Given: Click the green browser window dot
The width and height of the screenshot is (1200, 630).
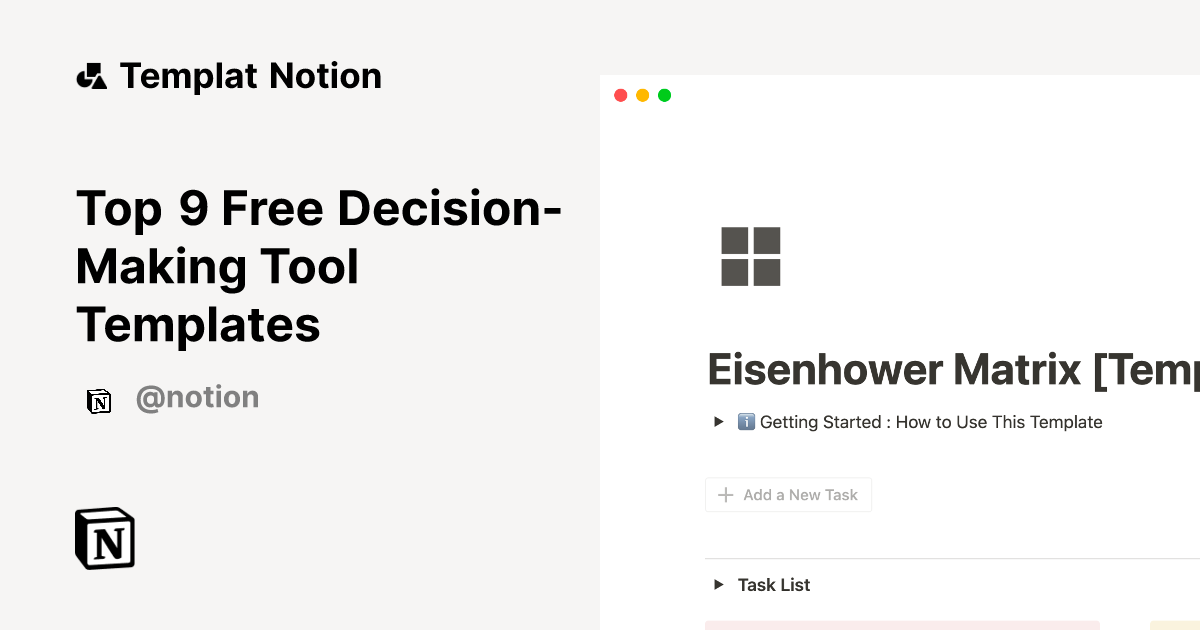Looking at the screenshot, I should click(664, 94).
